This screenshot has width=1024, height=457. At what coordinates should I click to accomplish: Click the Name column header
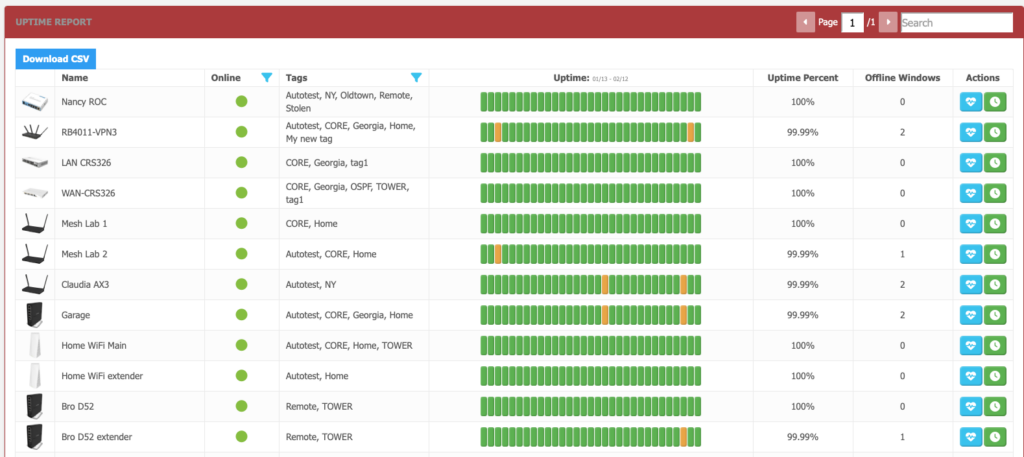(x=74, y=78)
